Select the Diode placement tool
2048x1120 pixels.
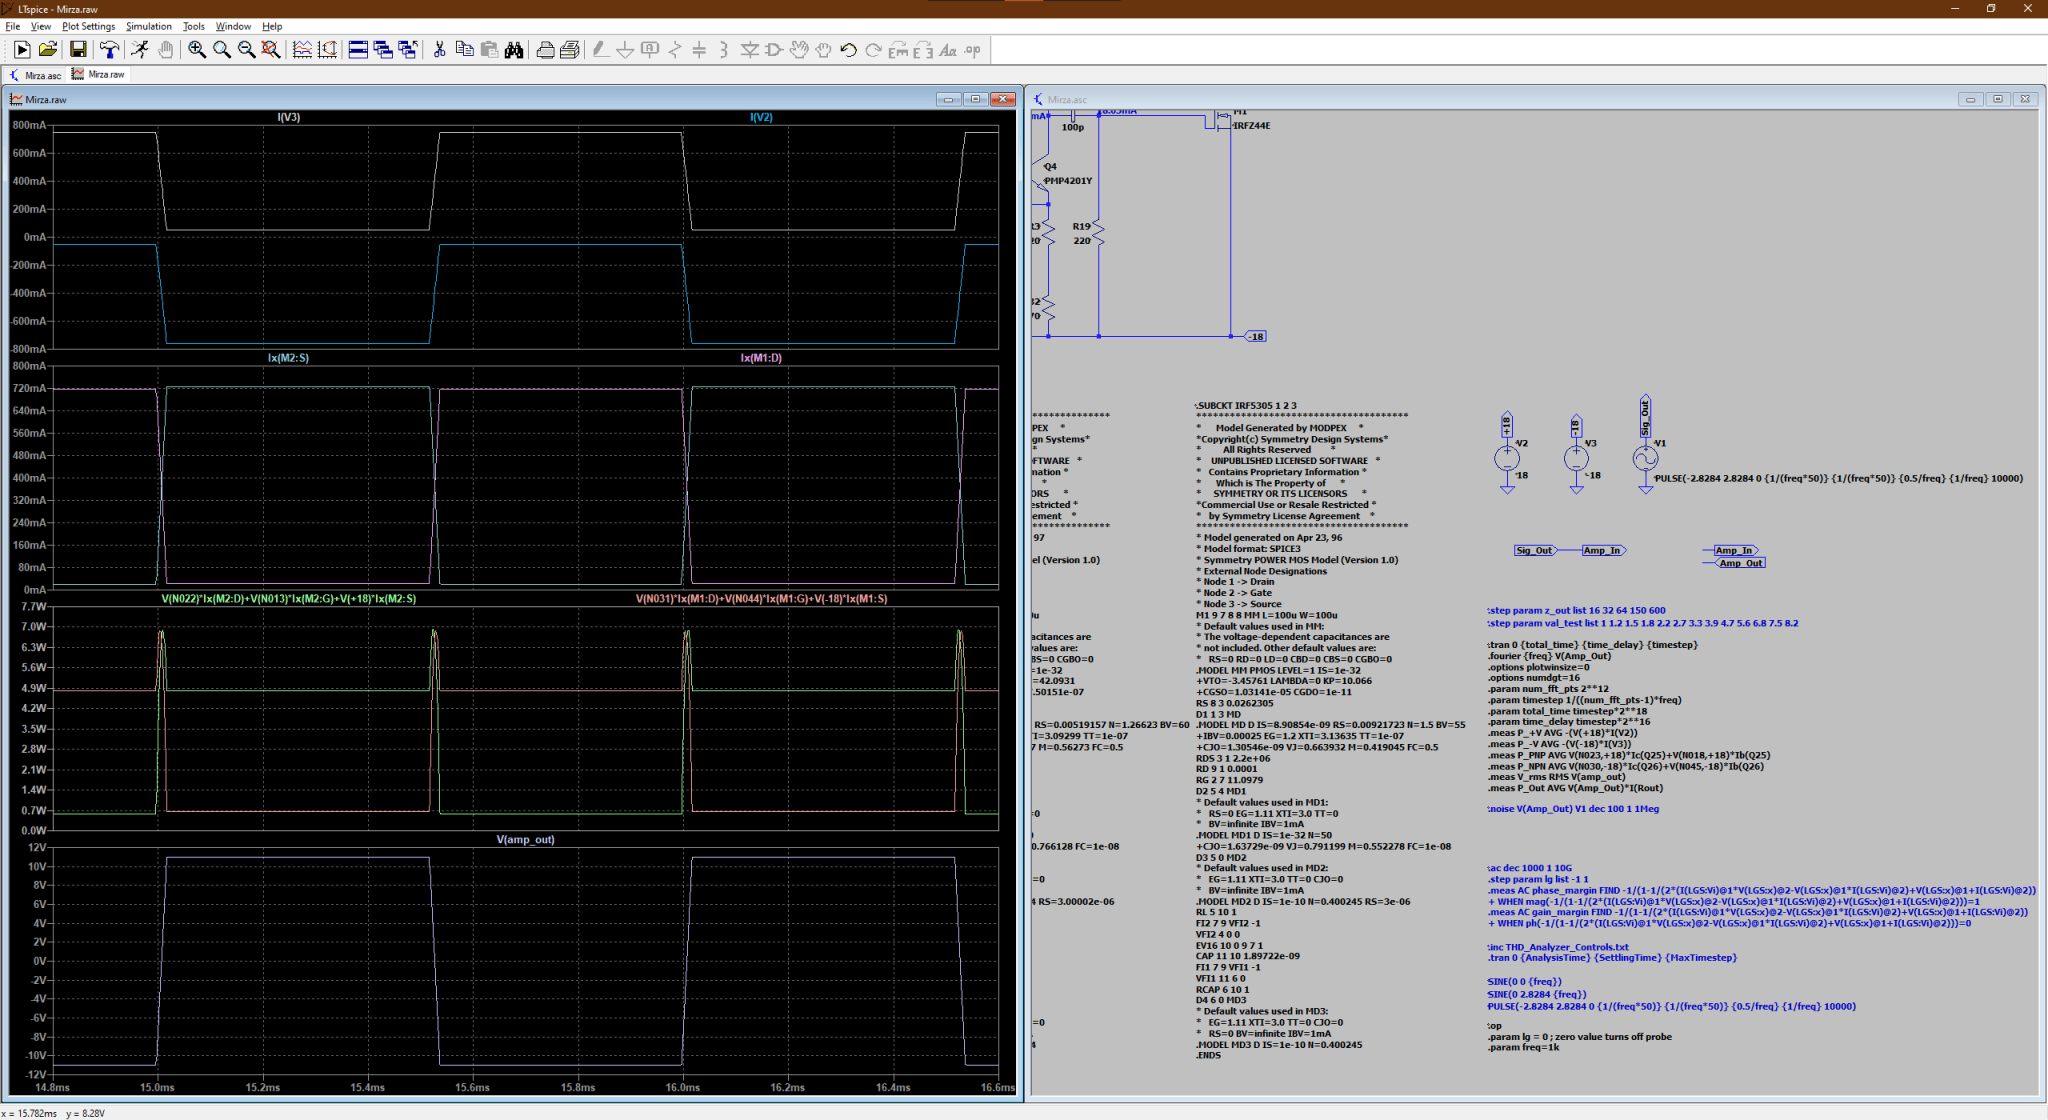click(x=749, y=50)
